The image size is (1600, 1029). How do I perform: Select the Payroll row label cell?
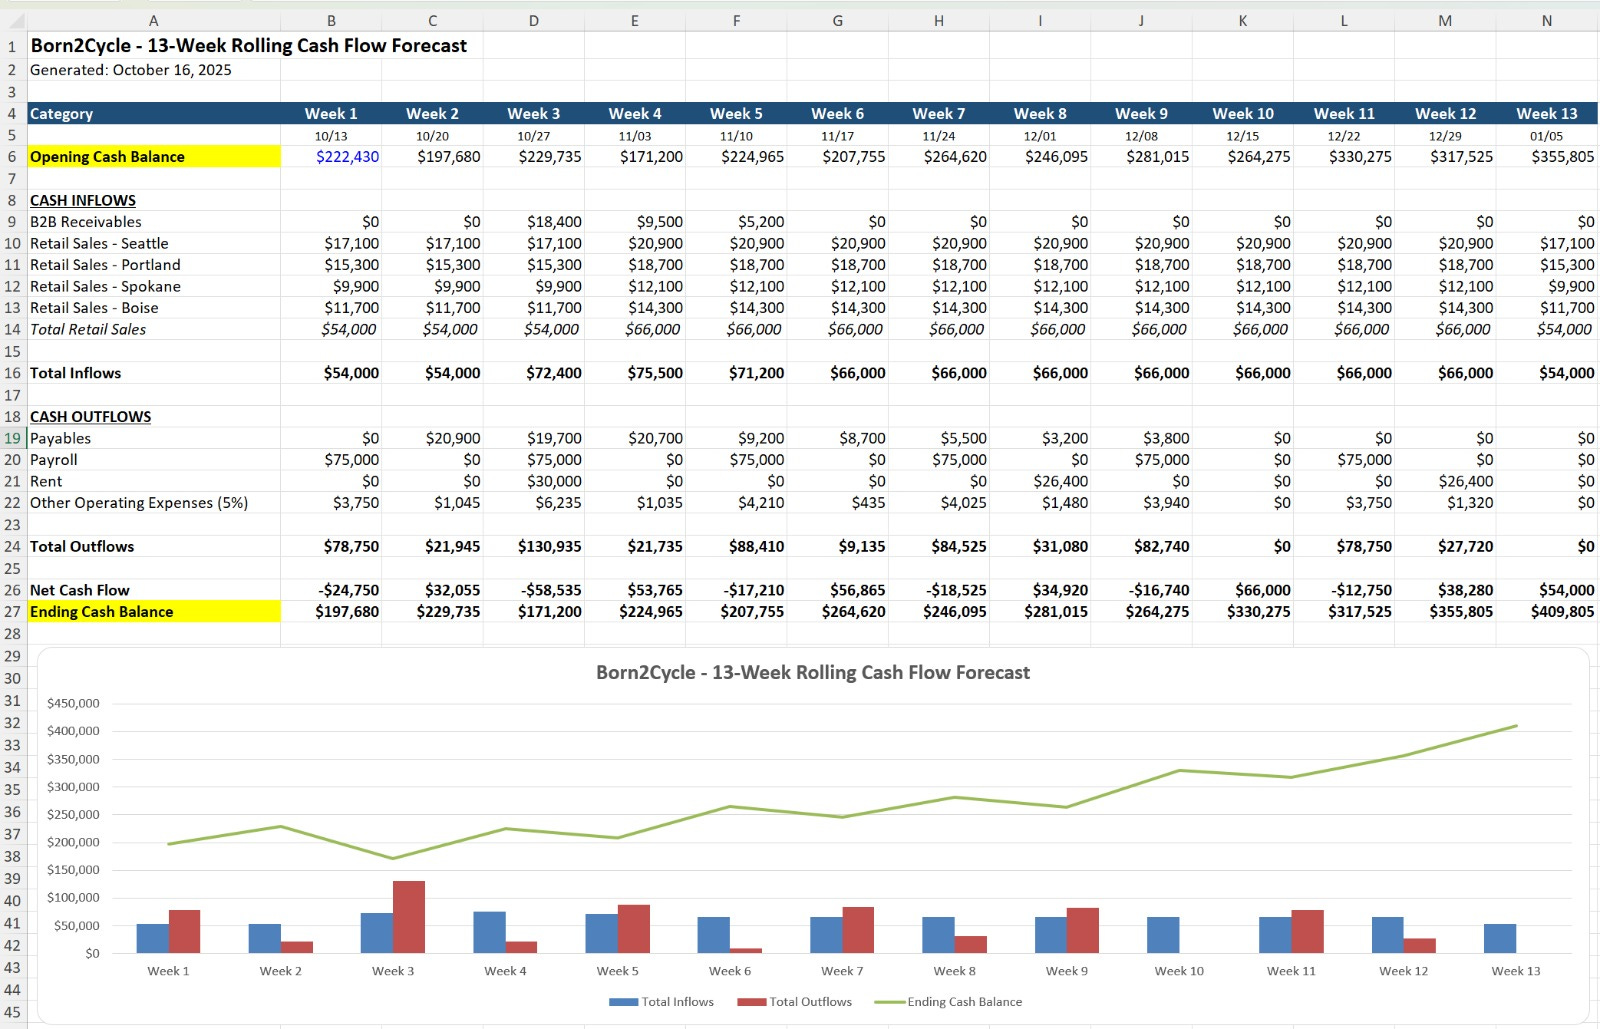(55, 459)
